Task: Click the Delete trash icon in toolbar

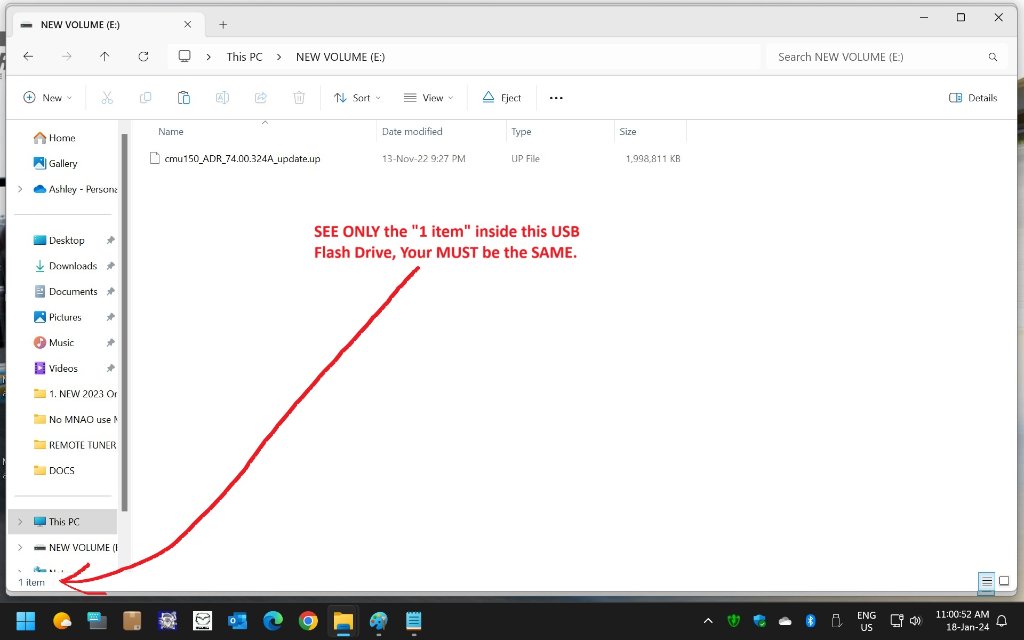Action: click(x=299, y=98)
